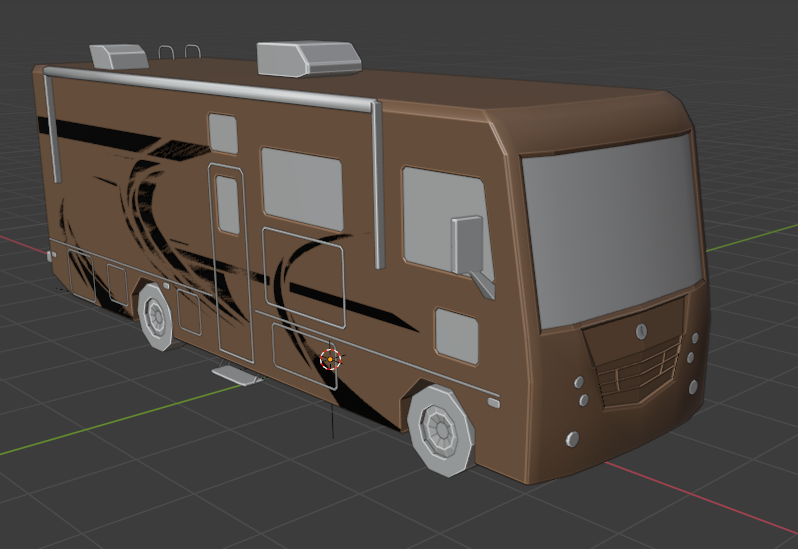Select the entry door window

tap(227, 205)
